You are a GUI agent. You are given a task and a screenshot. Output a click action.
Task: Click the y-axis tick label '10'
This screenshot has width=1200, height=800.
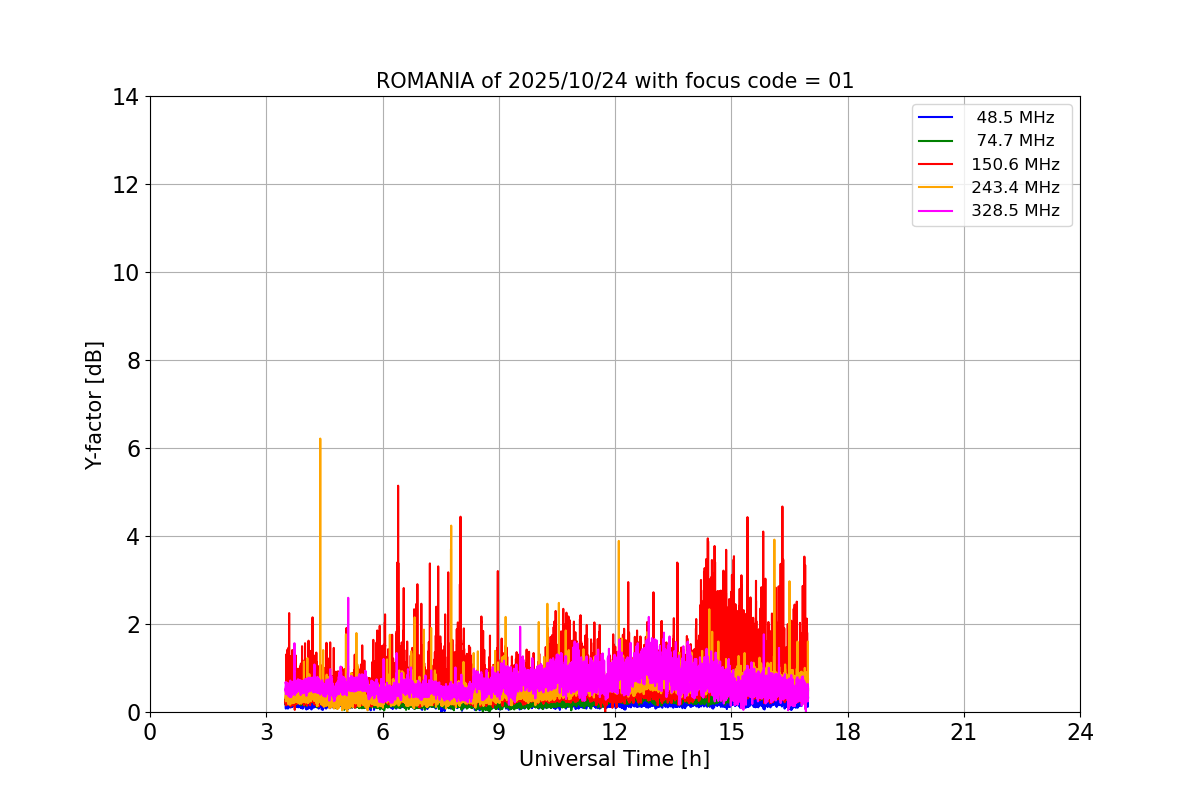[125, 273]
